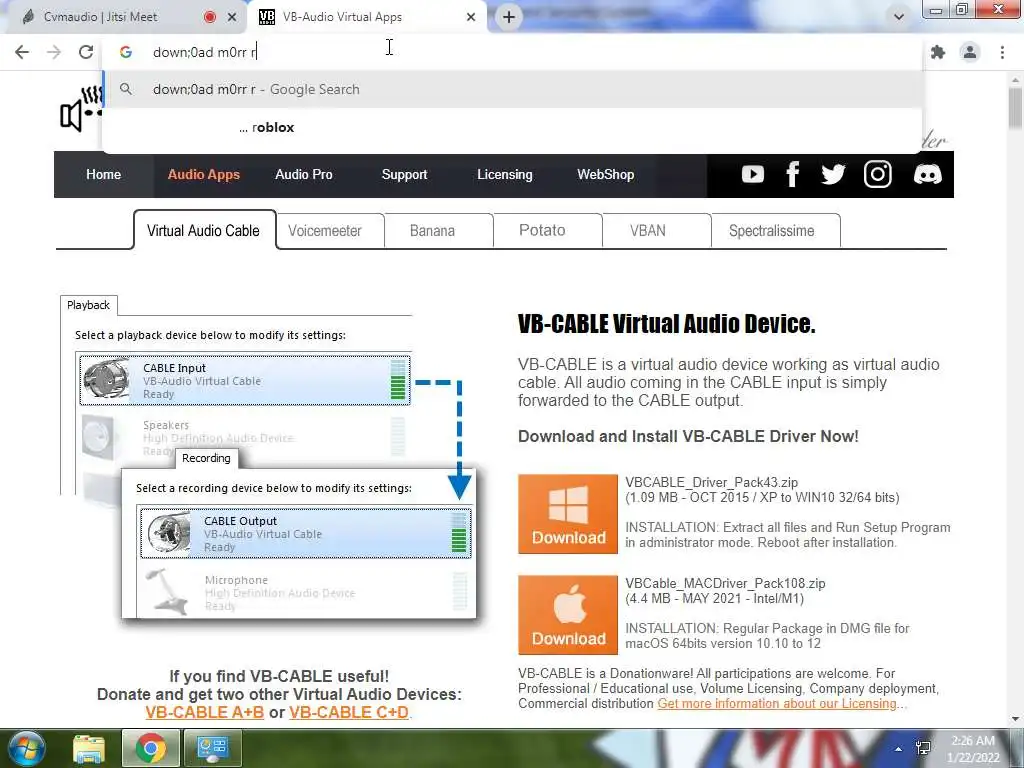Open the Audio Pro navigation item
The width and height of the screenshot is (1024, 768).
point(304,174)
